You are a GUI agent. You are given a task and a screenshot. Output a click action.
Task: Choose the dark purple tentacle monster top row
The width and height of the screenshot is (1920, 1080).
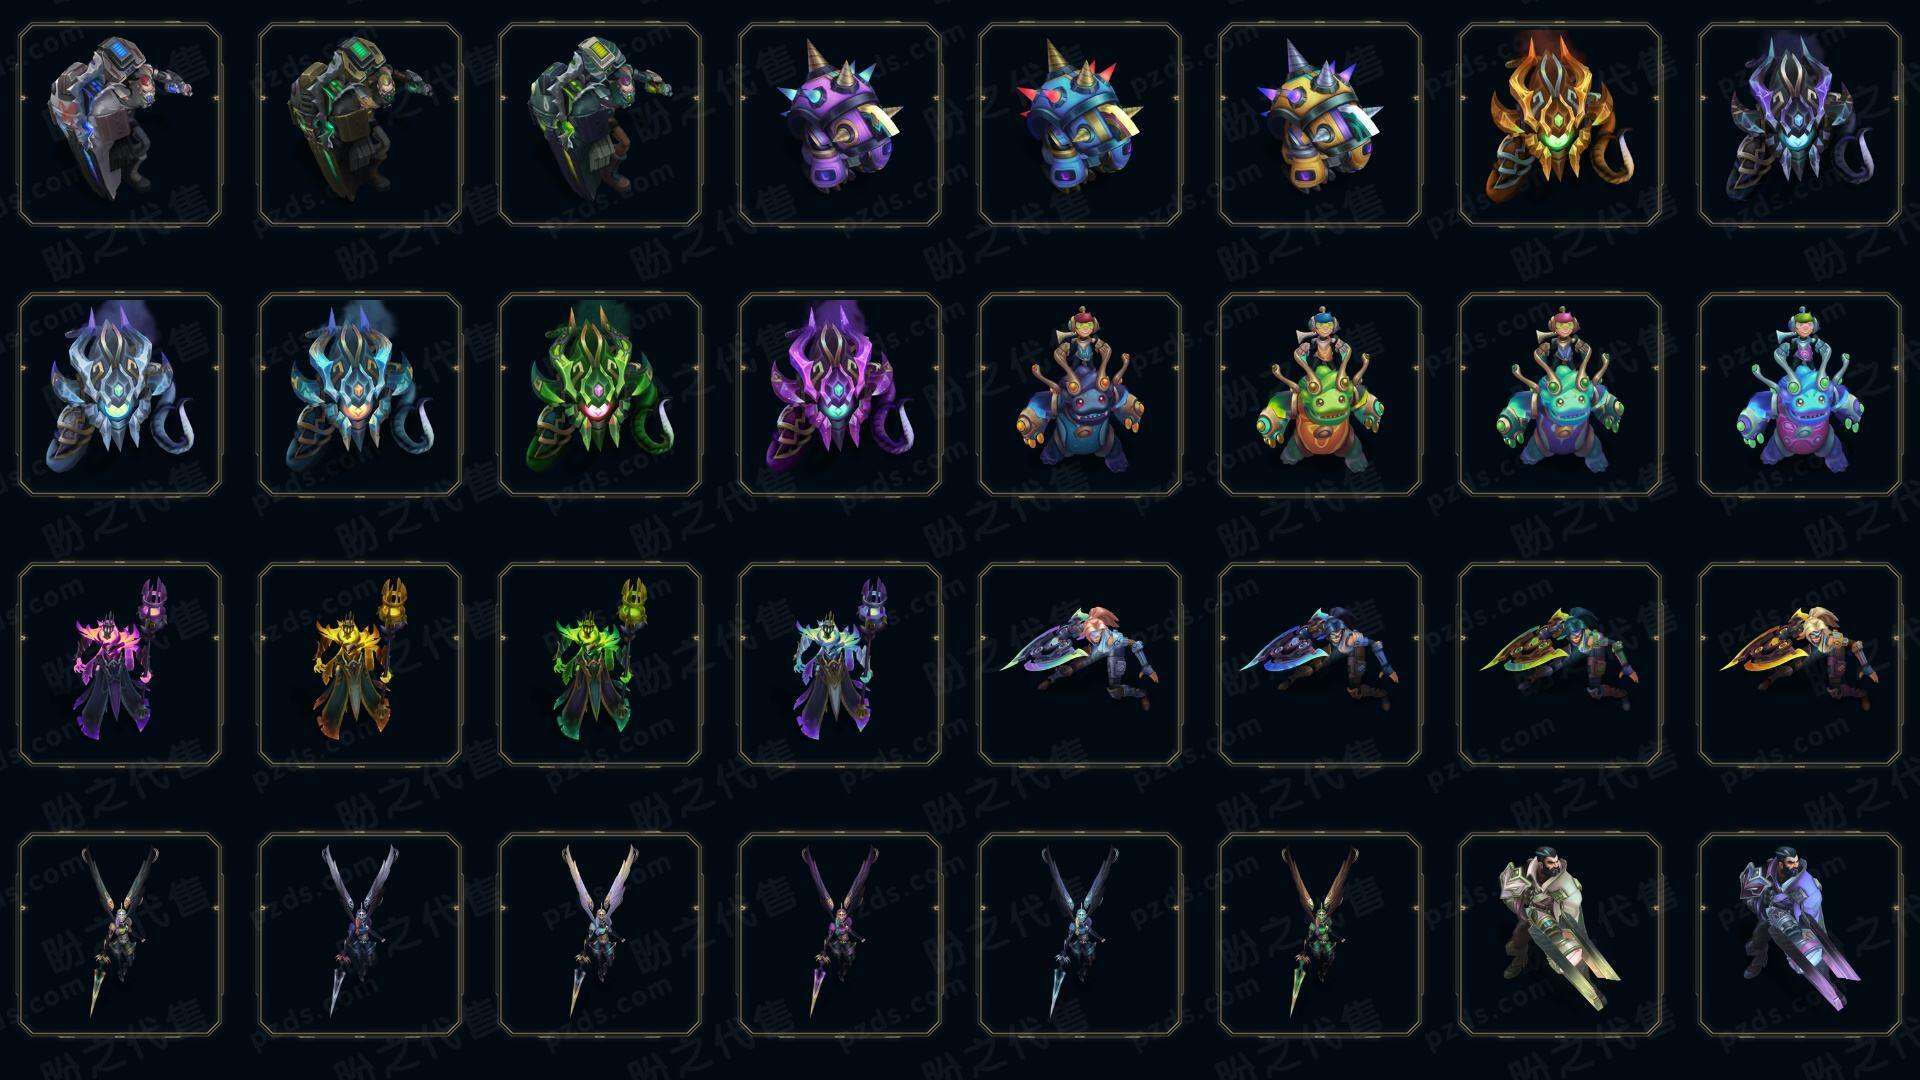1800,125
